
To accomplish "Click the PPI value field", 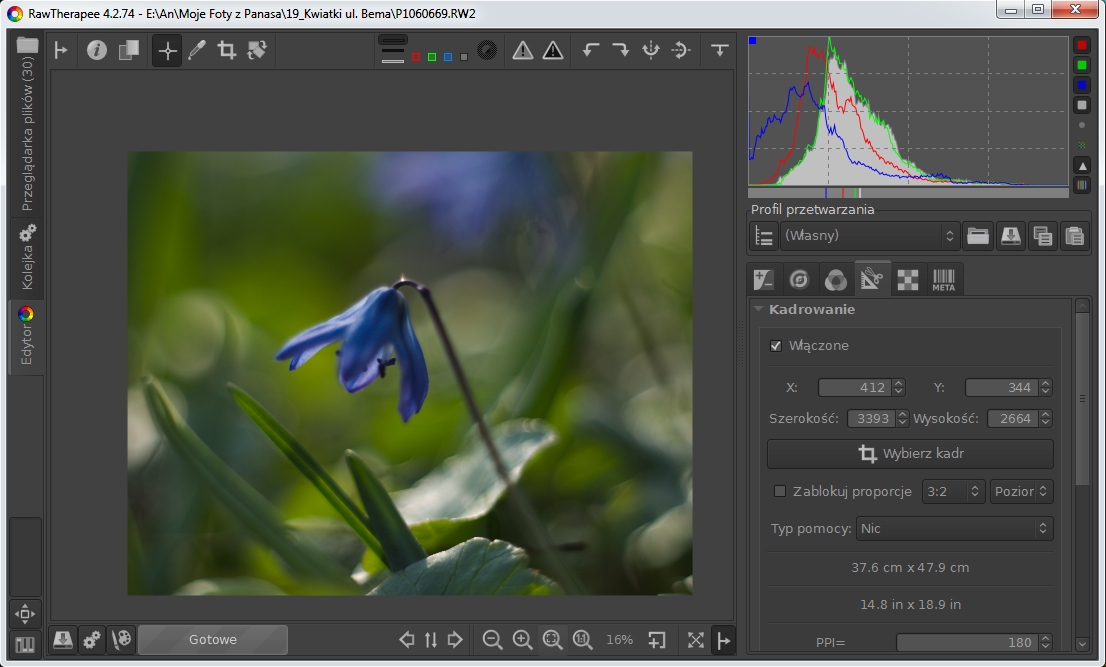I will tap(965, 642).
